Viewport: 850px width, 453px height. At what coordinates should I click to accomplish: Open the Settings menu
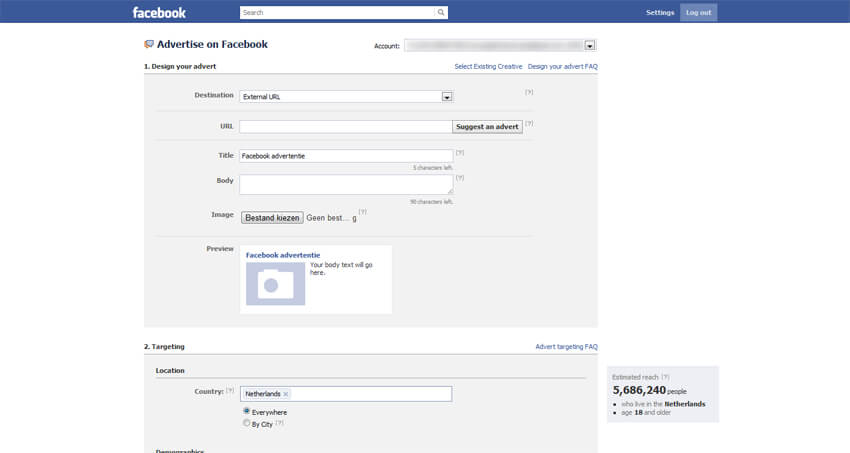pyautogui.click(x=660, y=12)
